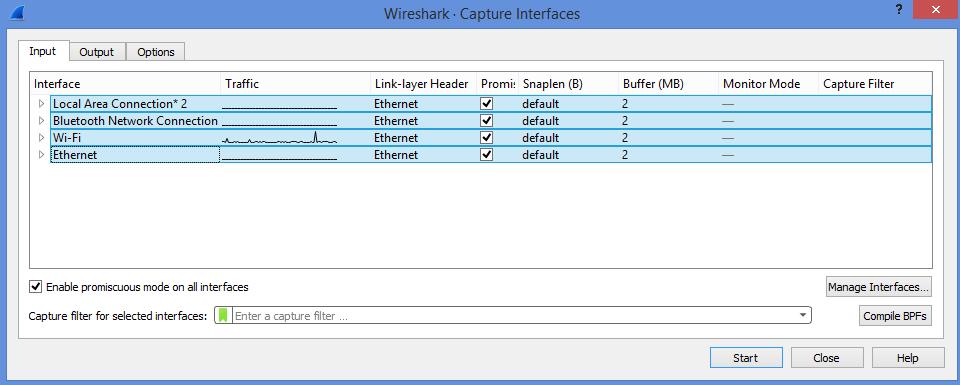This screenshot has height=385, width=960.
Task: Disable promiscuous mode on all interfaces
Action: (36, 286)
